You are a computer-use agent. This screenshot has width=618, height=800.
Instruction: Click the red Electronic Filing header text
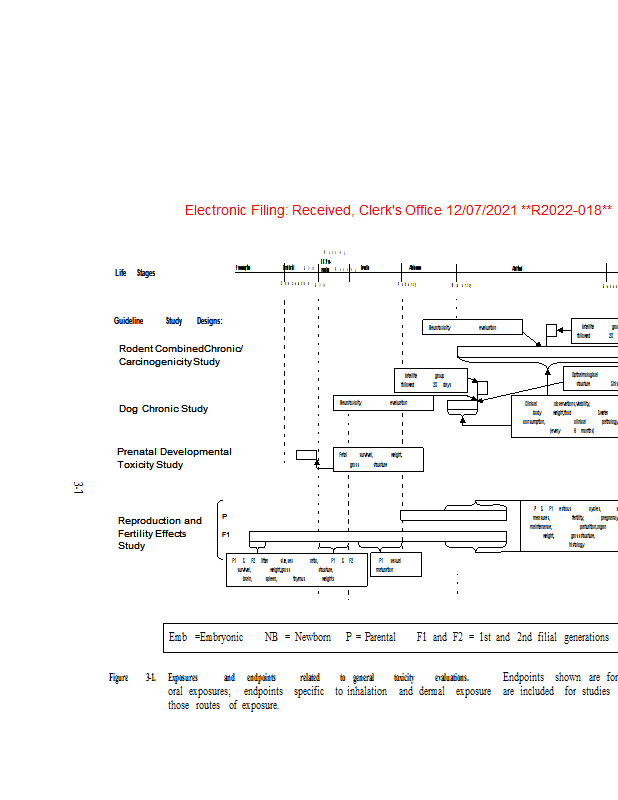(398, 211)
